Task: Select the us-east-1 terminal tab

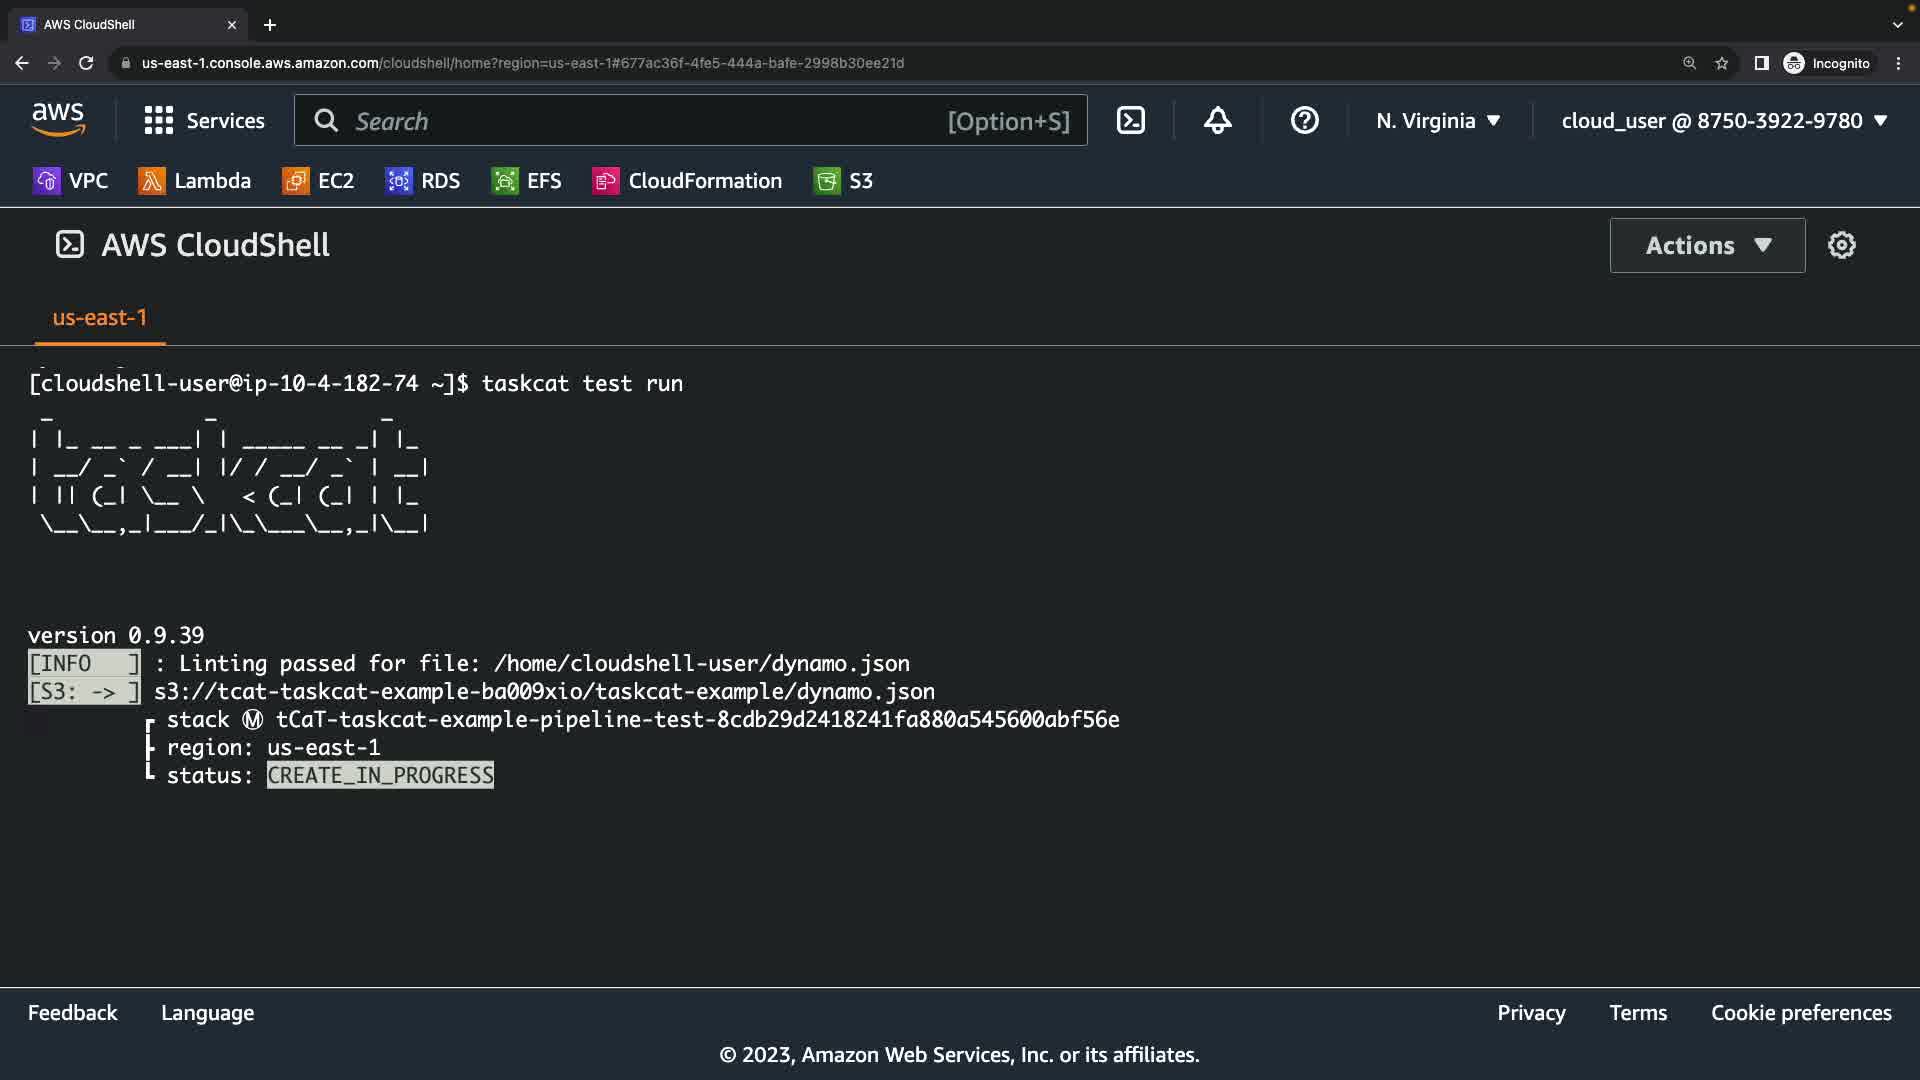Action: coord(99,318)
